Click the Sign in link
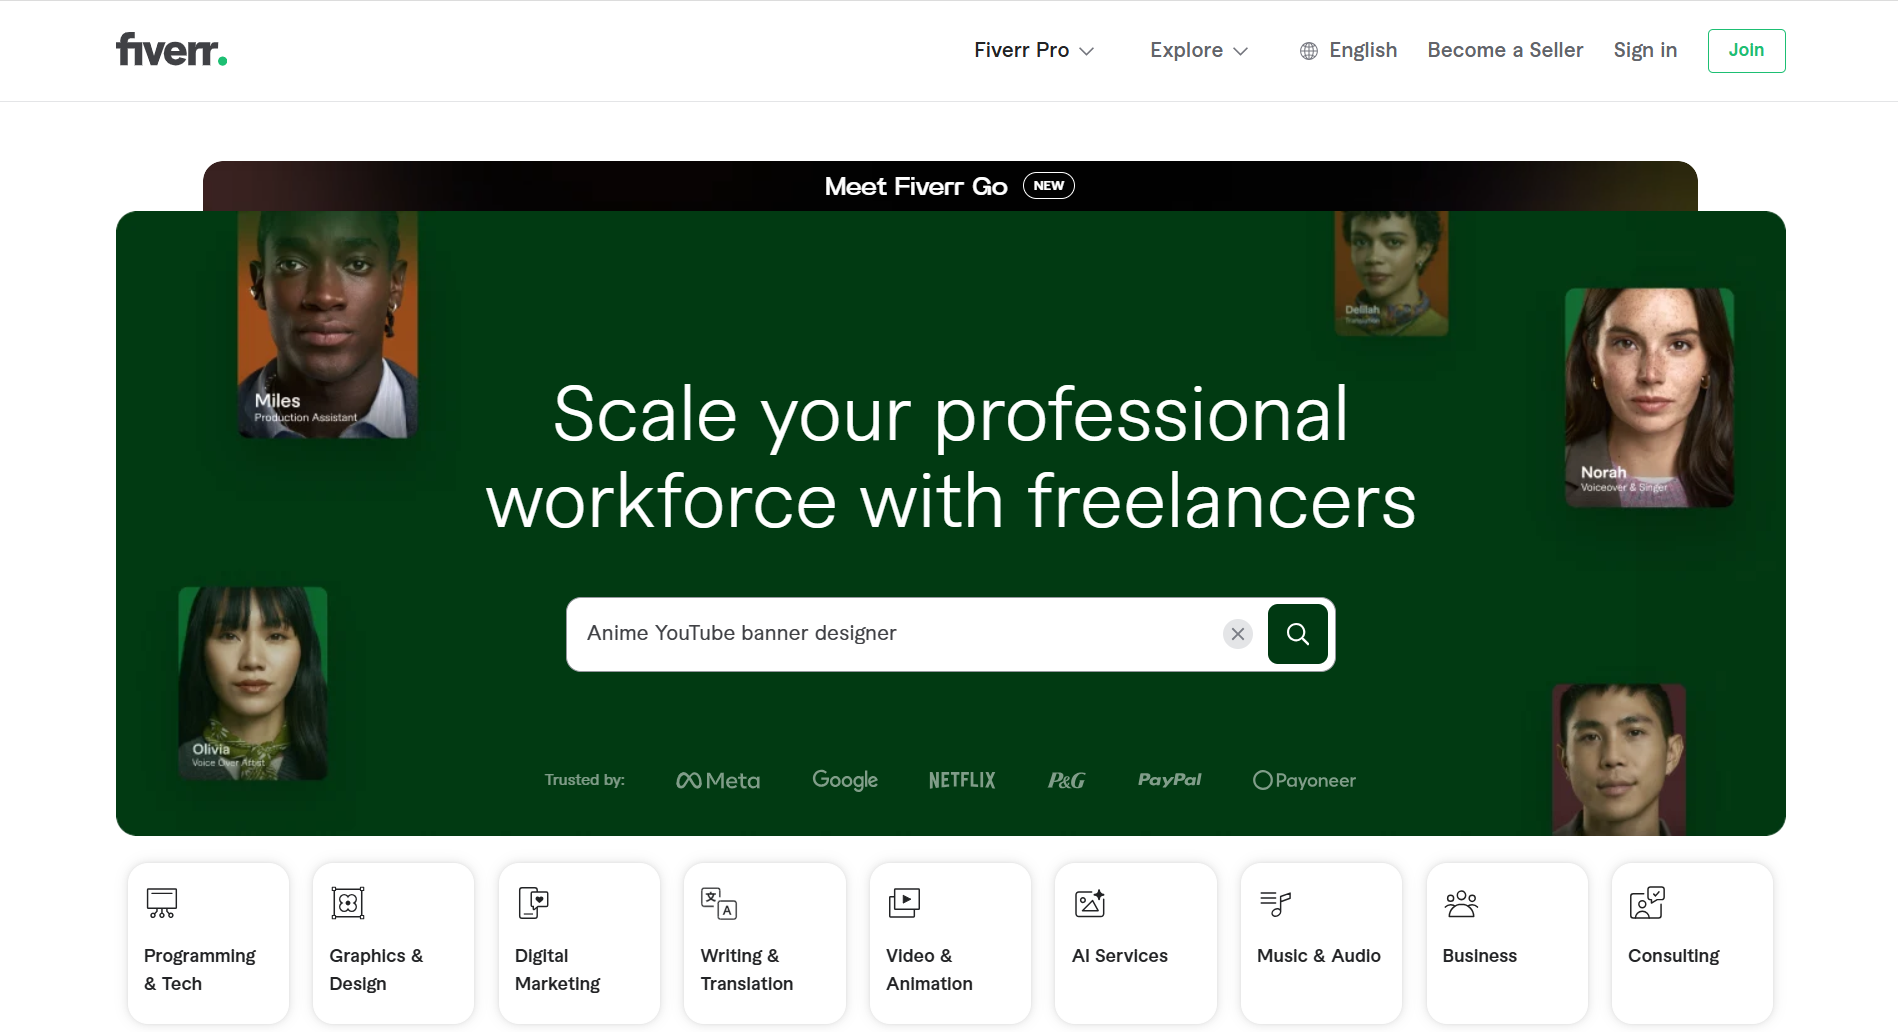Viewport: 1898px width, 1032px height. [x=1645, y=50]
